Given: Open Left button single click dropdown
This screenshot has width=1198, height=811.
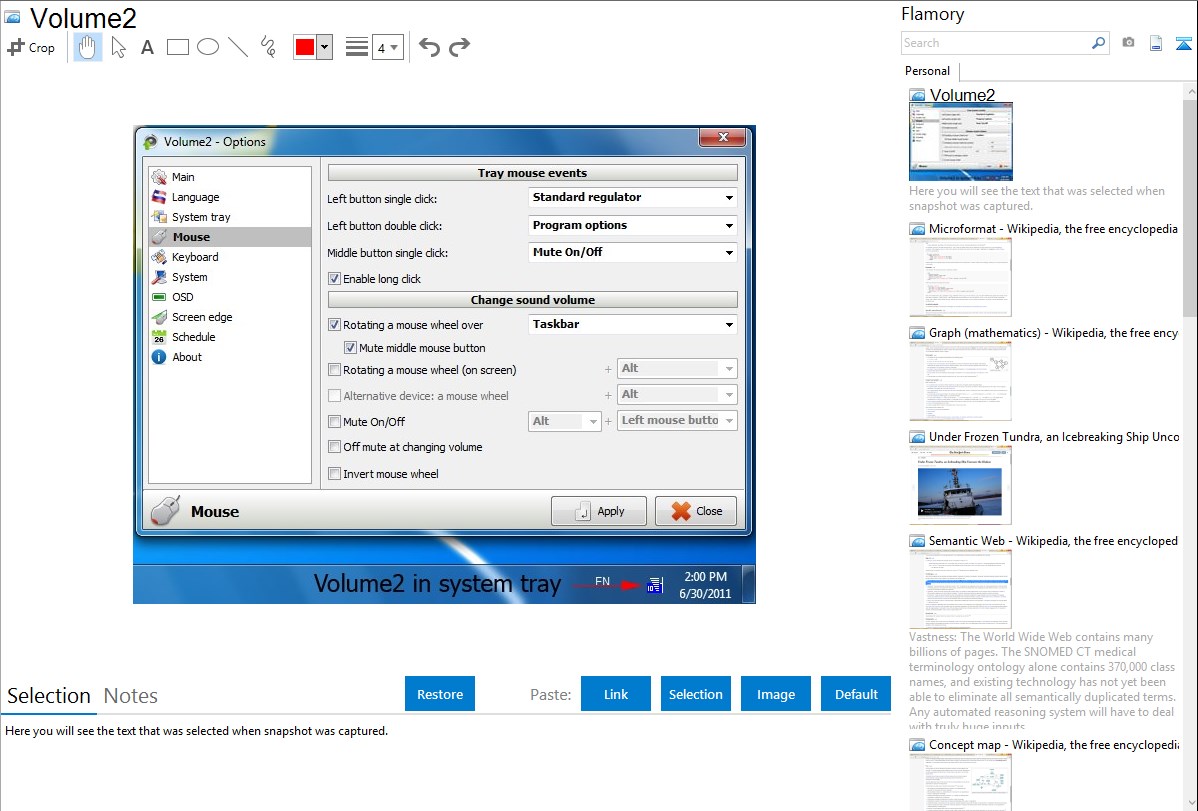Looking at the screenshot, I should point(633,197).
